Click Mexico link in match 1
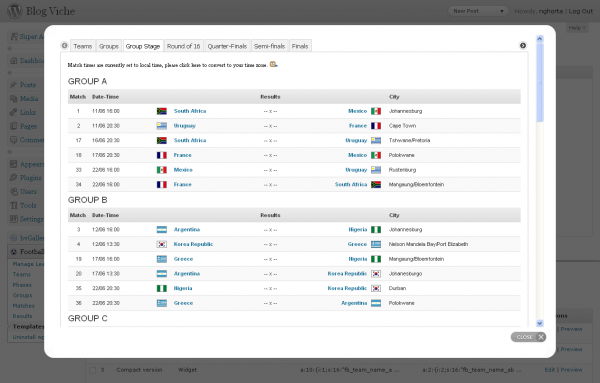This screenshot has width=600, height=383. click(357, 111)
